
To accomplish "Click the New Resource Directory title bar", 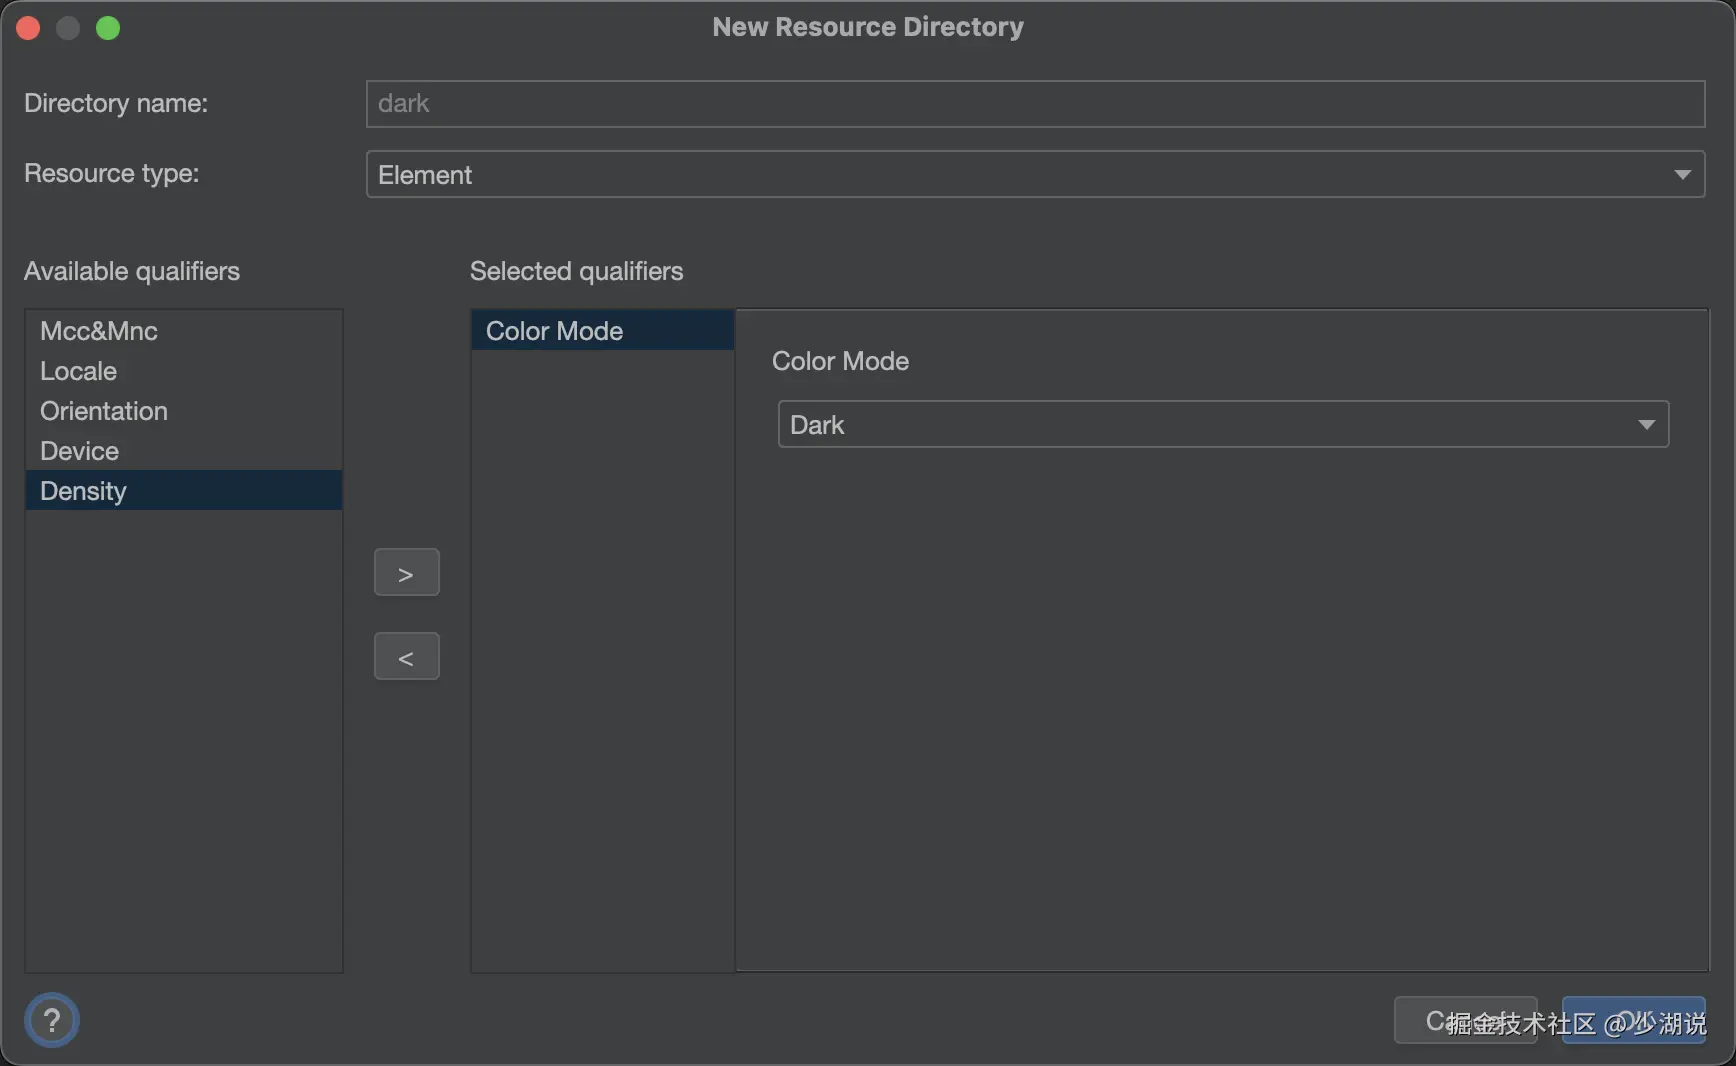I will click(868, 27).
